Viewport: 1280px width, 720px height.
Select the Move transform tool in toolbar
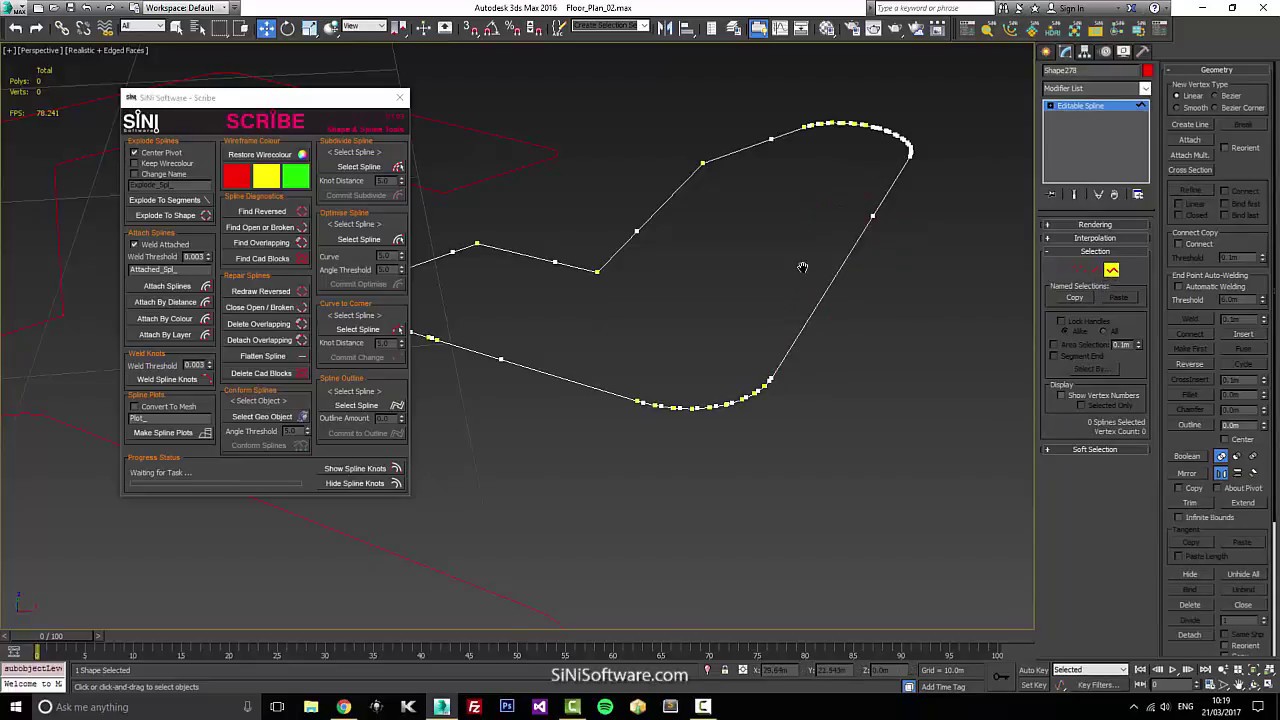266,28
